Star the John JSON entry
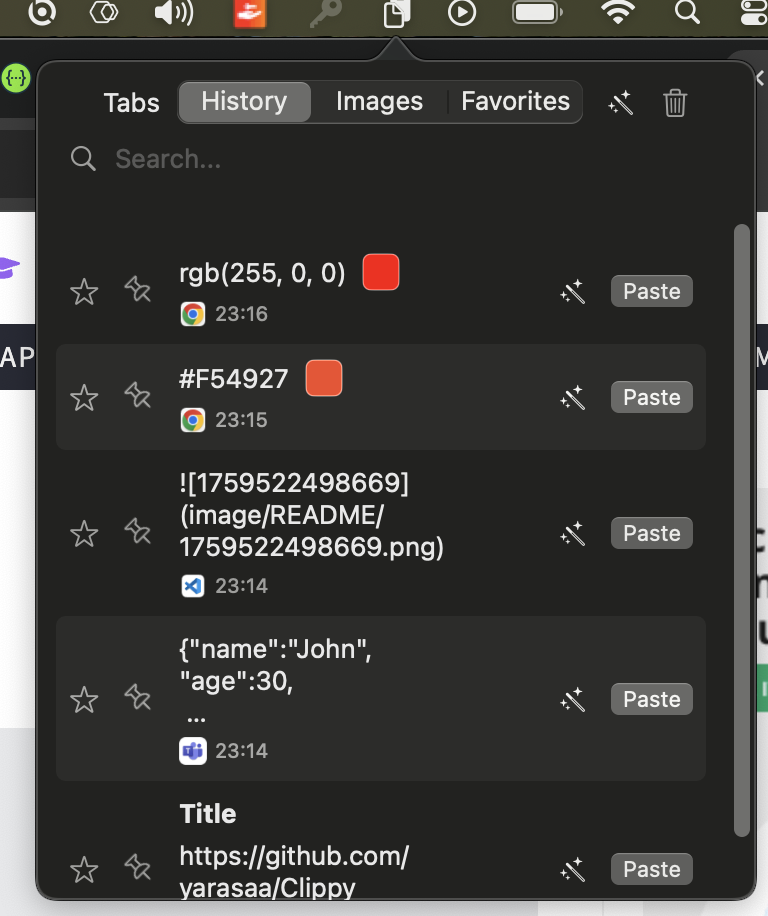Viewport: 768px width, 916px height. point(84,700)
